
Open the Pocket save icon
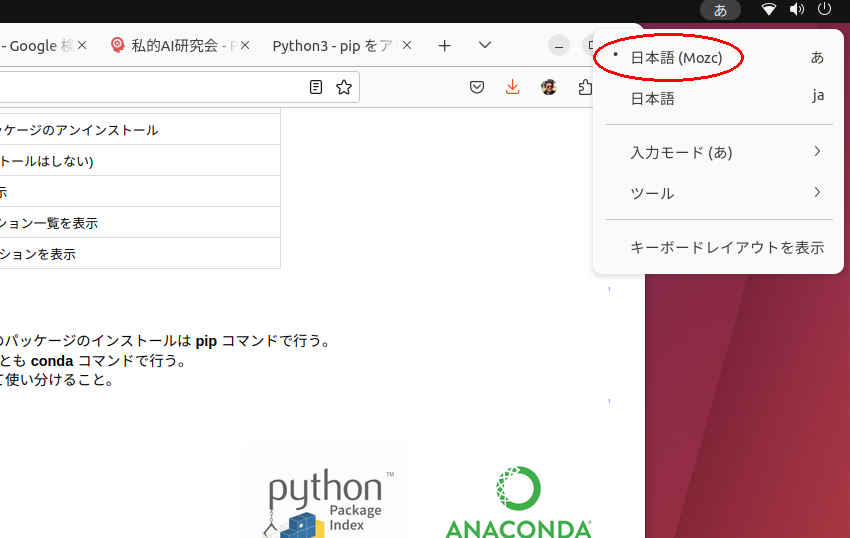coord(478,87)
